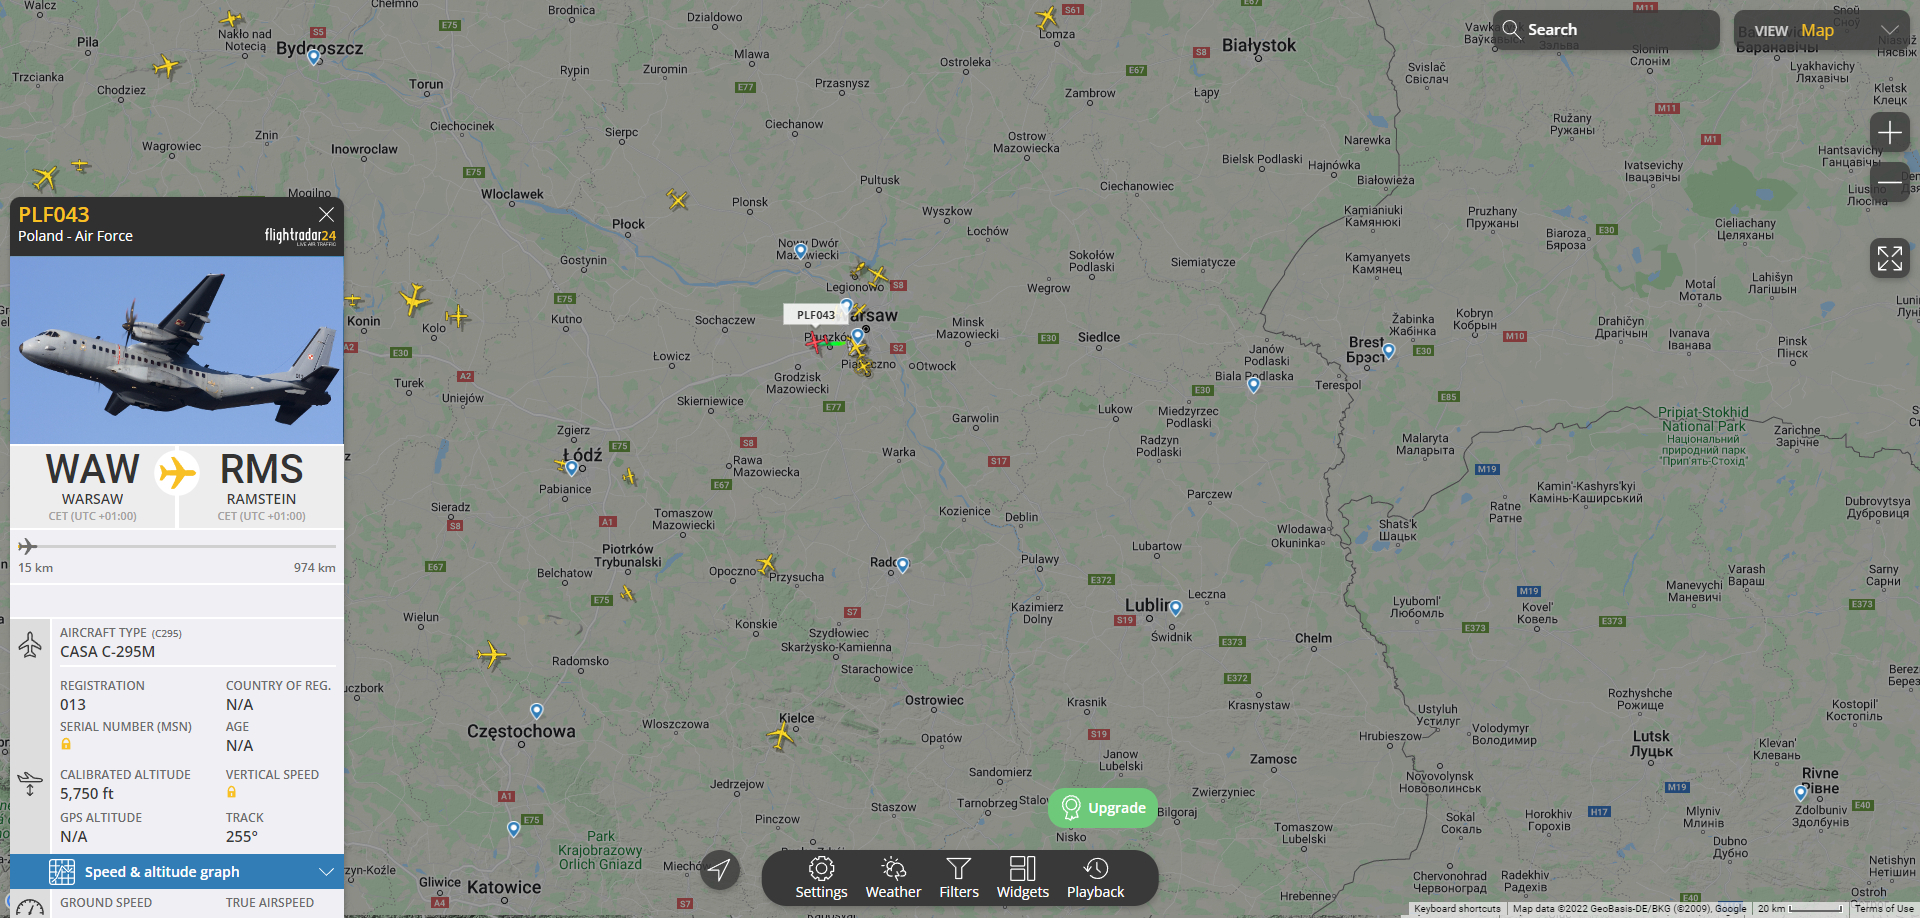Screen dimensions: 1920x918
Task: Open the Settings gear in bottom toolbar
Action: (x=821, y=878)
